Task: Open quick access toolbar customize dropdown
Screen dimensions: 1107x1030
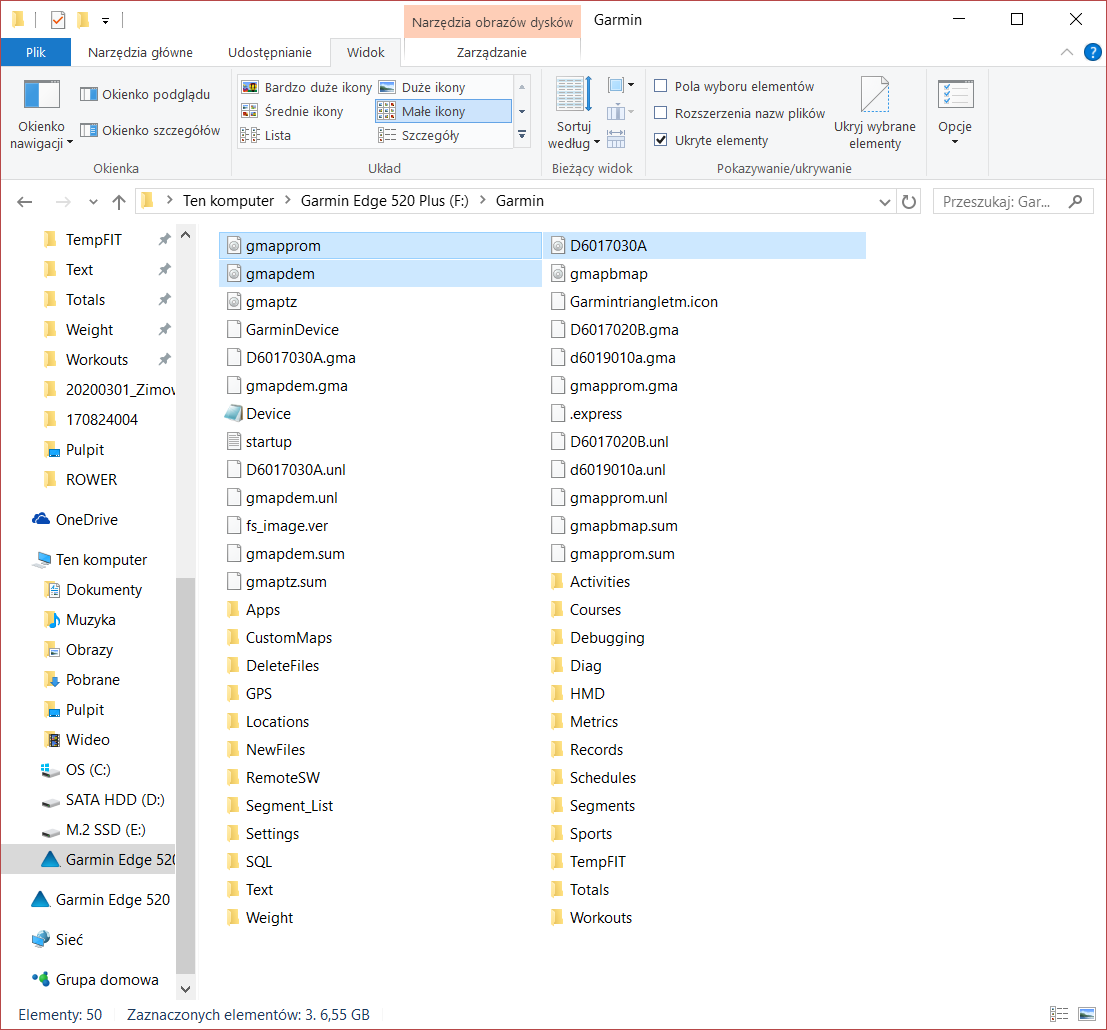Action: [x=105, y=21]
